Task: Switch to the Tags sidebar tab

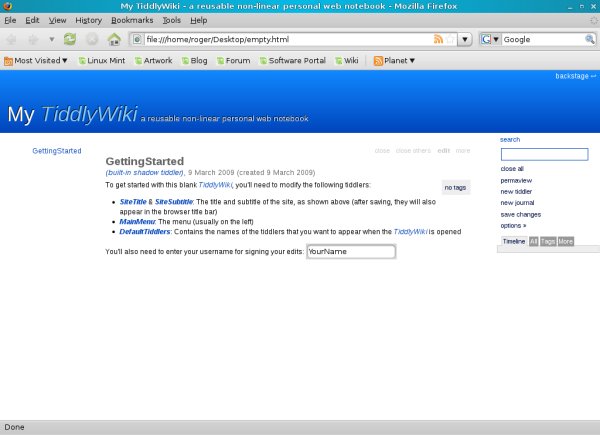Action: click(547, 242)
